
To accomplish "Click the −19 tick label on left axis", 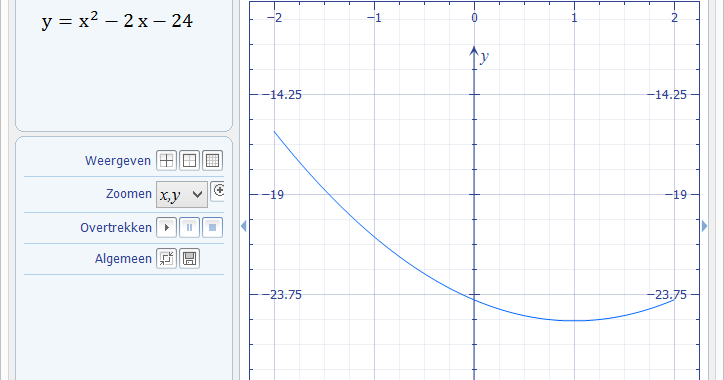I will 273,194.
